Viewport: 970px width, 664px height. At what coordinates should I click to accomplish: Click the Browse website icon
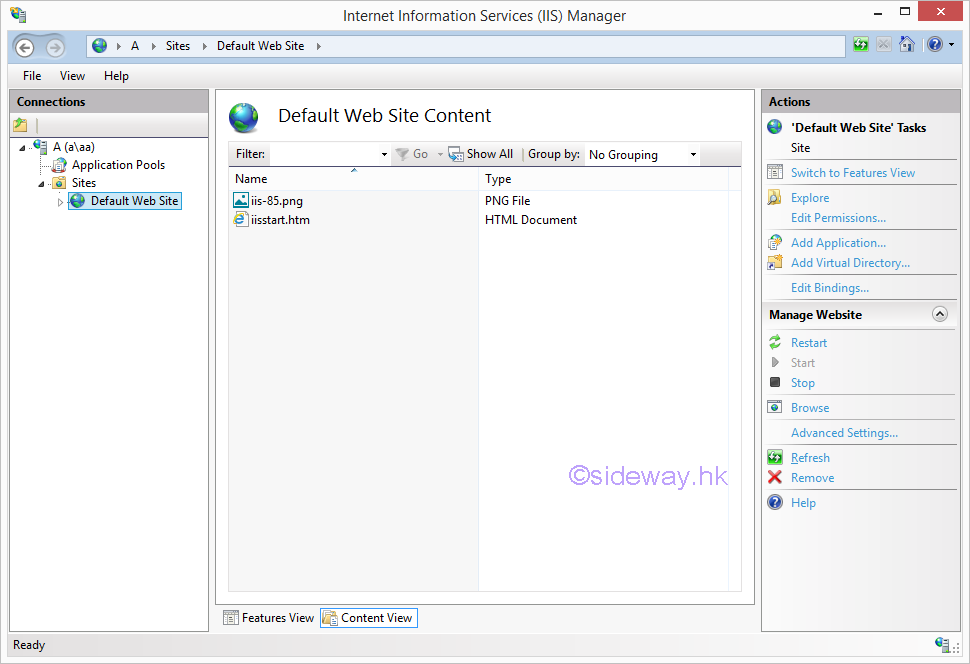click(x=775, y=407)
